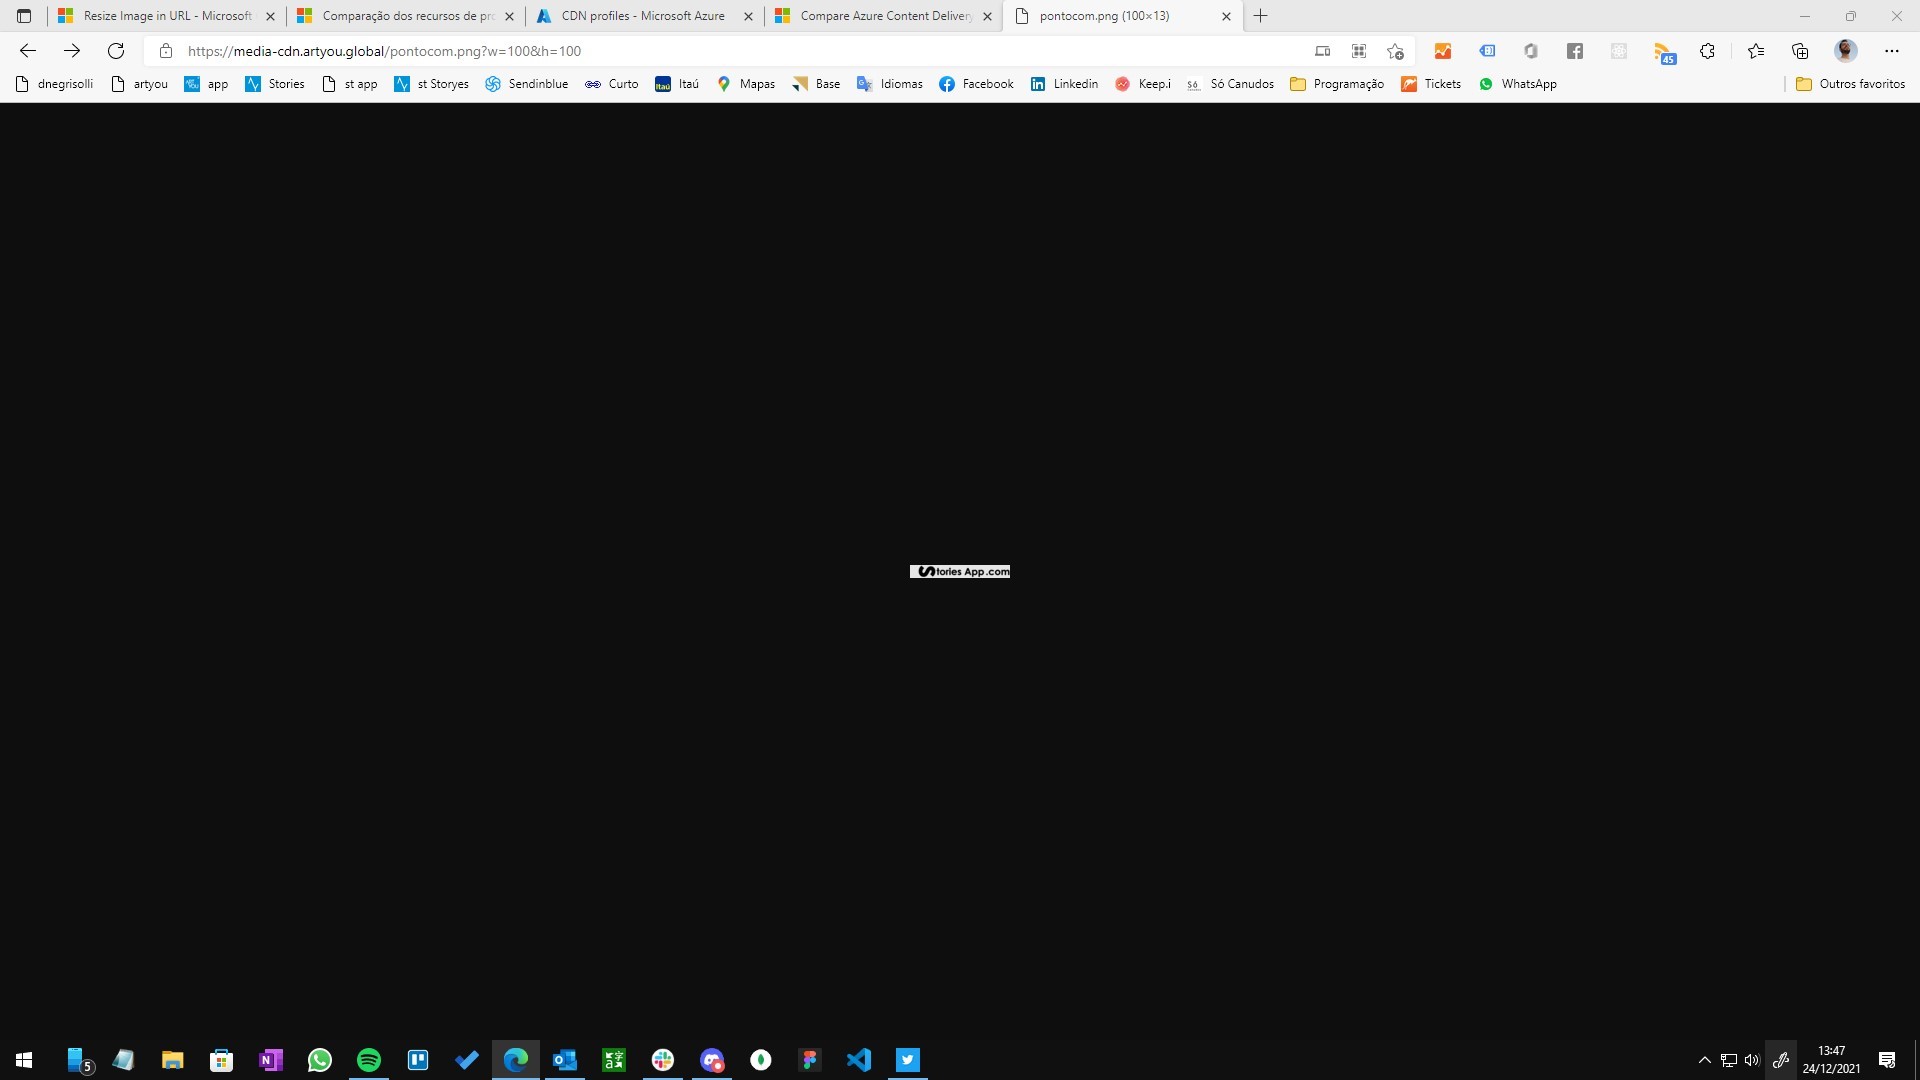Image resolution: width=1920 pixels, height=1080 pixels.
Task: Open the Itaú bookmark
Action: coord(677,84)
